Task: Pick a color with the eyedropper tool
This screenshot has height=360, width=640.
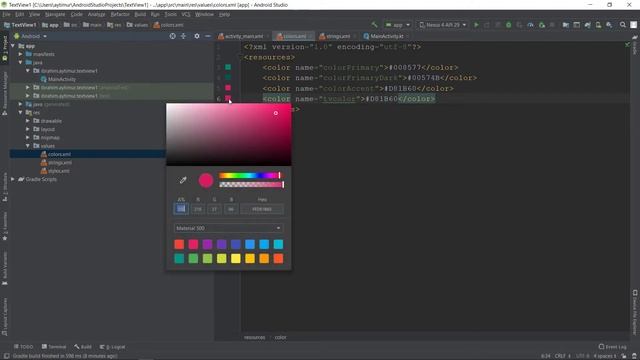Action: [x=183, y=180]
